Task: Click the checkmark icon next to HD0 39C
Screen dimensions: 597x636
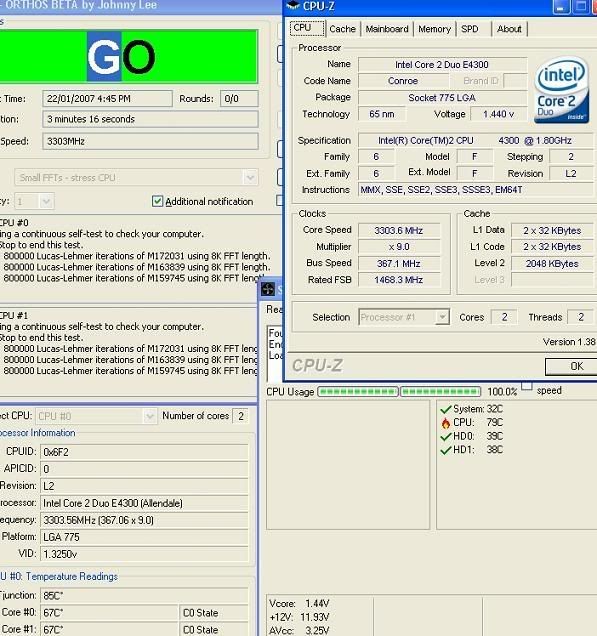Action: (446, 436)
